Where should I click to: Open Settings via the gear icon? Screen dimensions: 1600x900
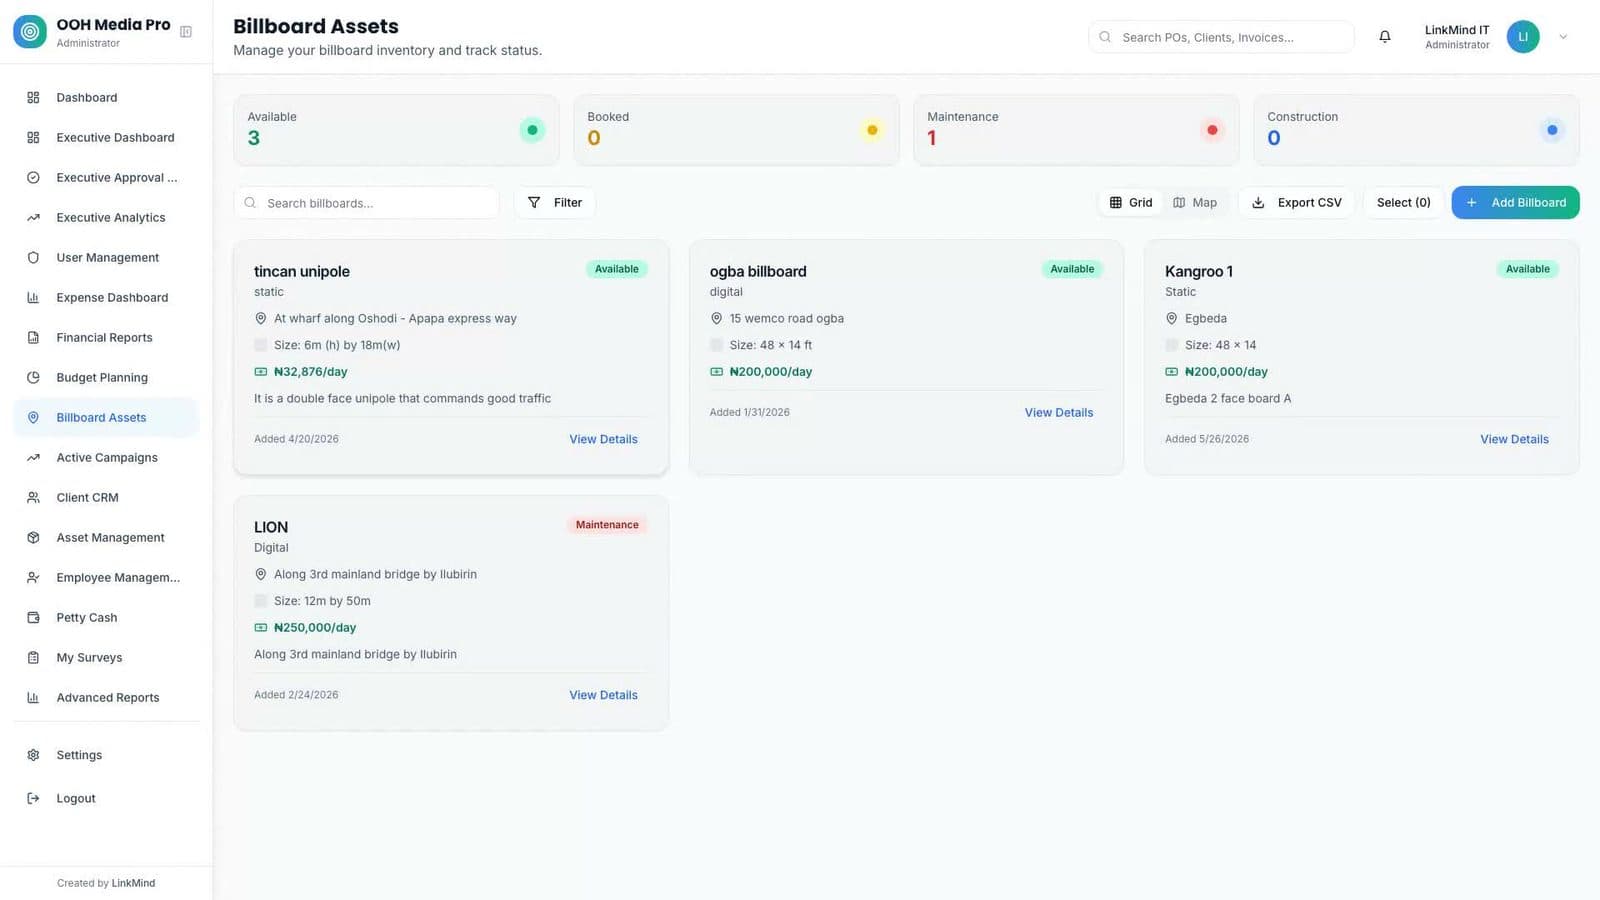(33, 755)
